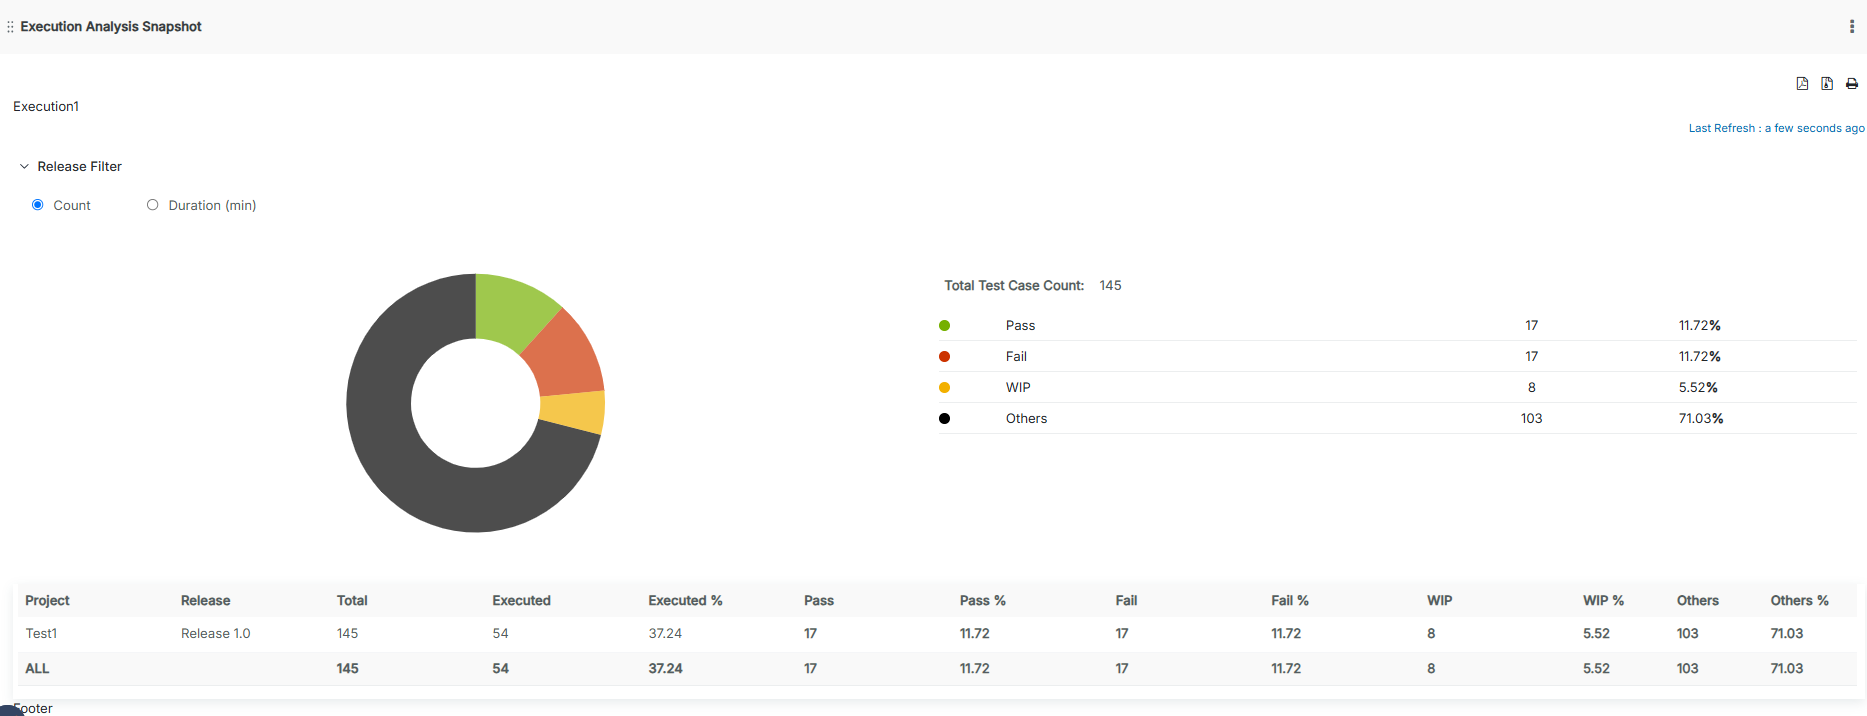Screen dimensions: 1867x716
Task: Click the archive file export icon
Action: (x=1827, y=84)
